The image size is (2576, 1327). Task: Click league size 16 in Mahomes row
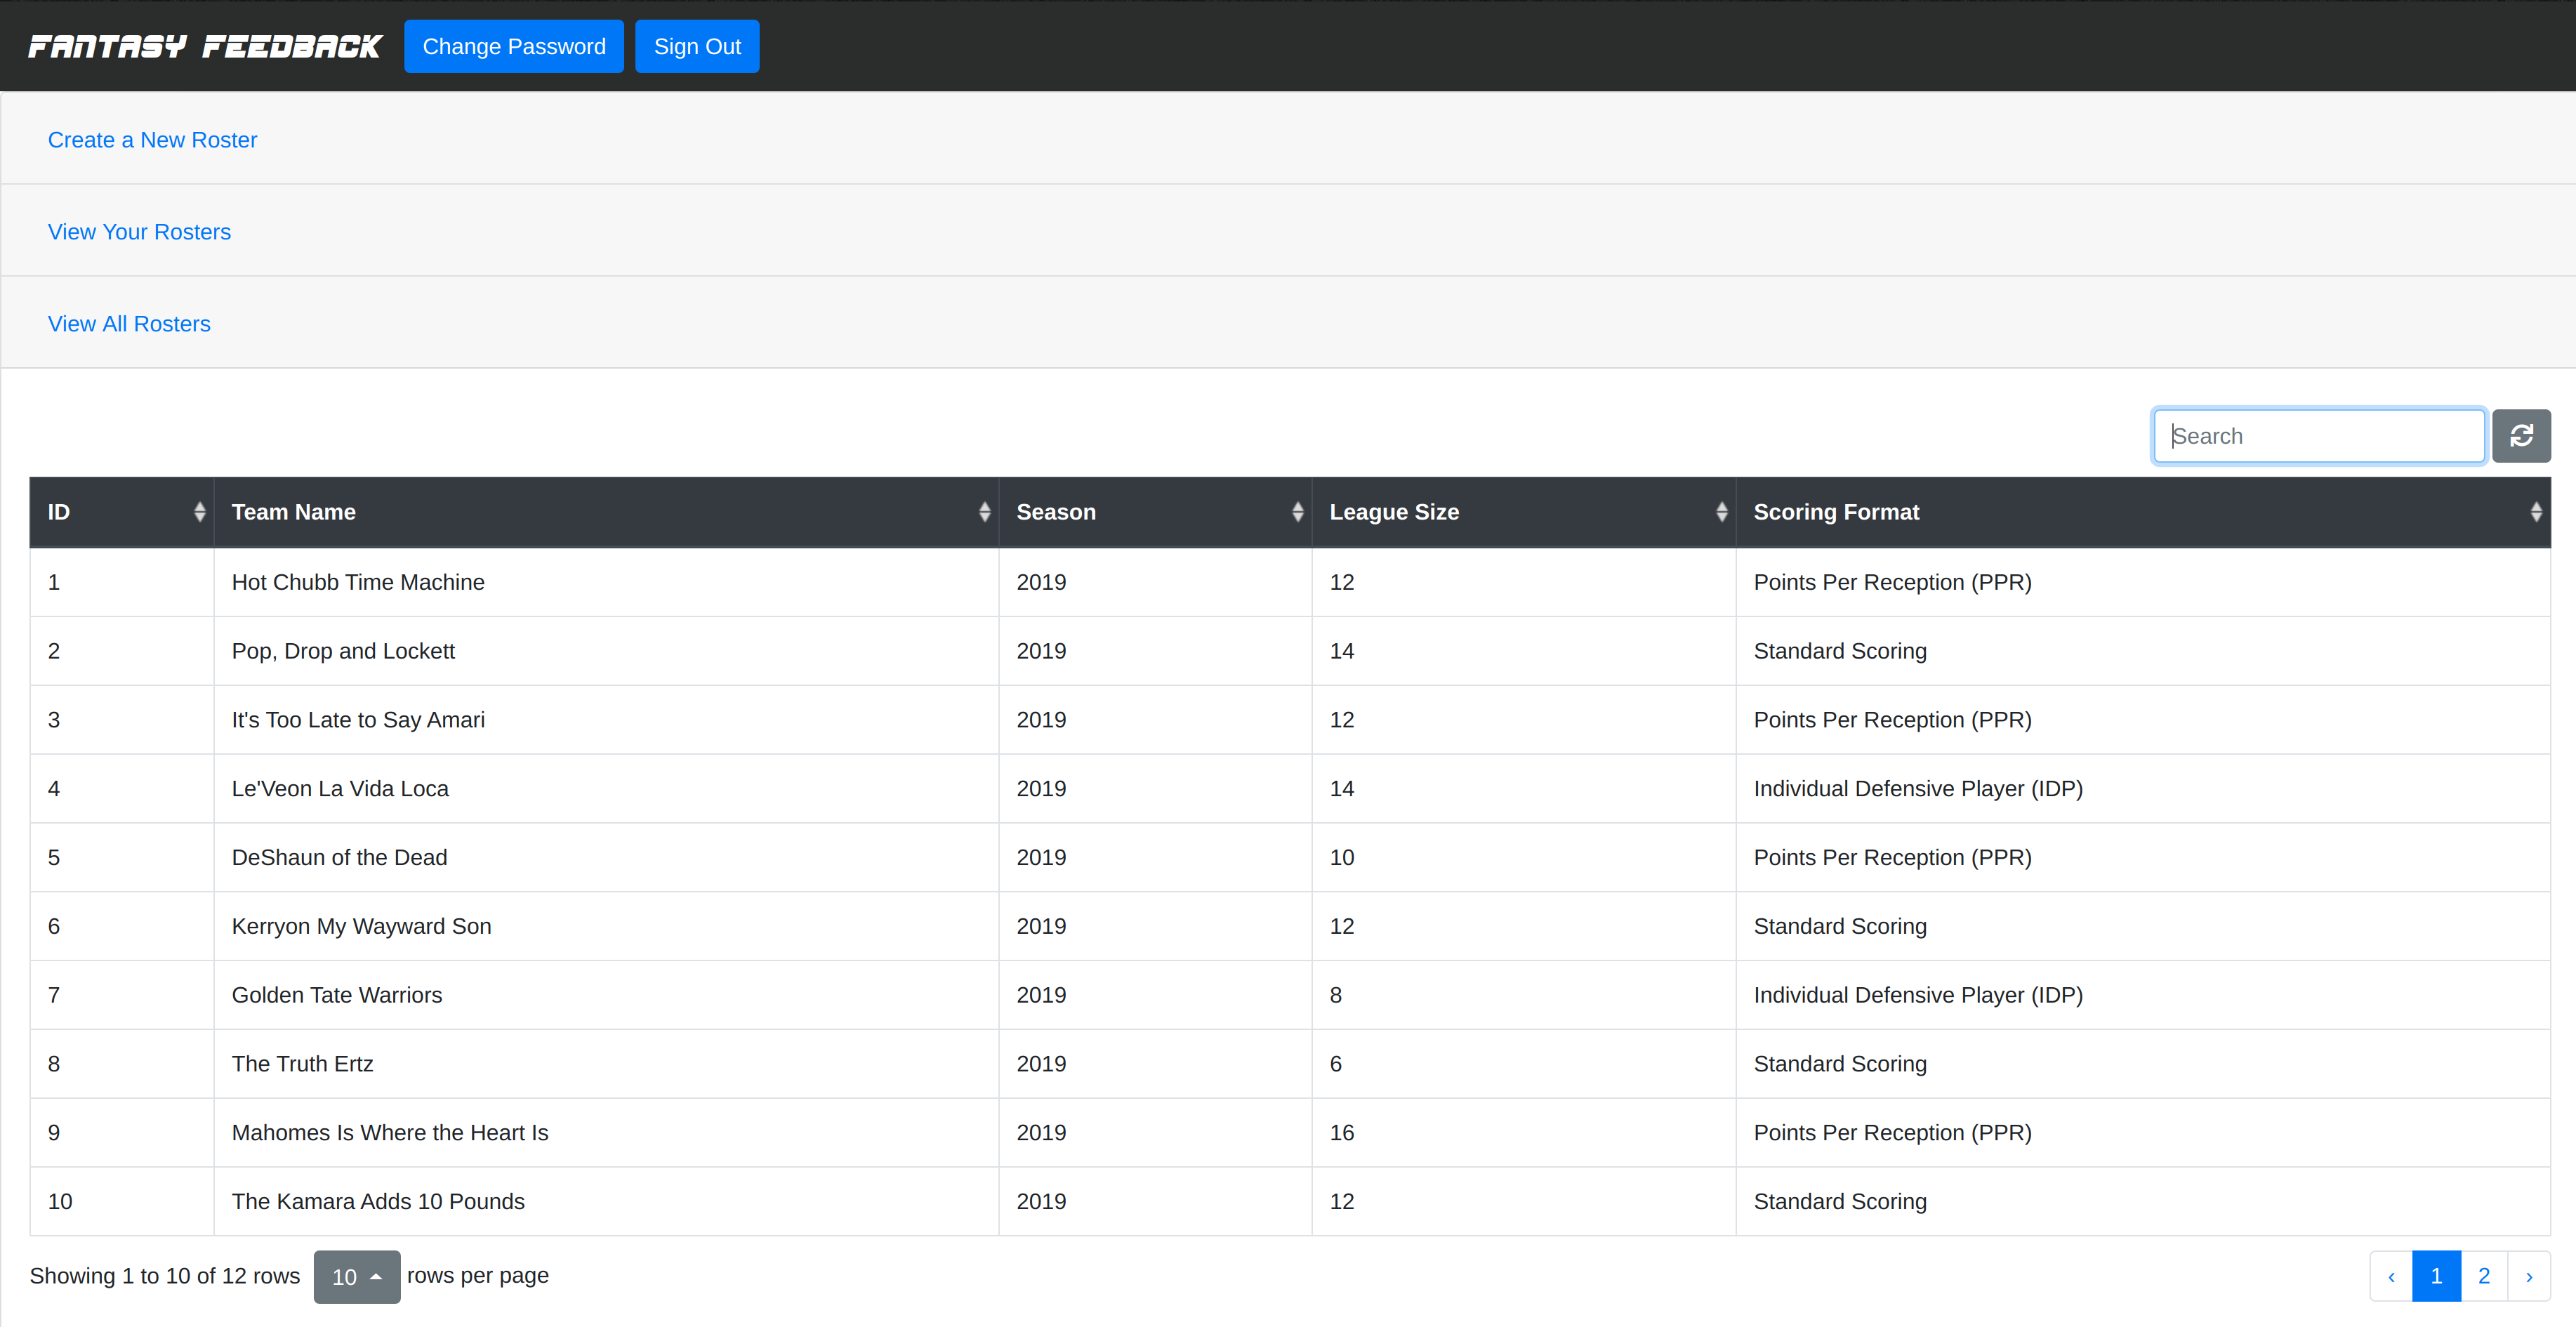[x=1342, y=1133]
